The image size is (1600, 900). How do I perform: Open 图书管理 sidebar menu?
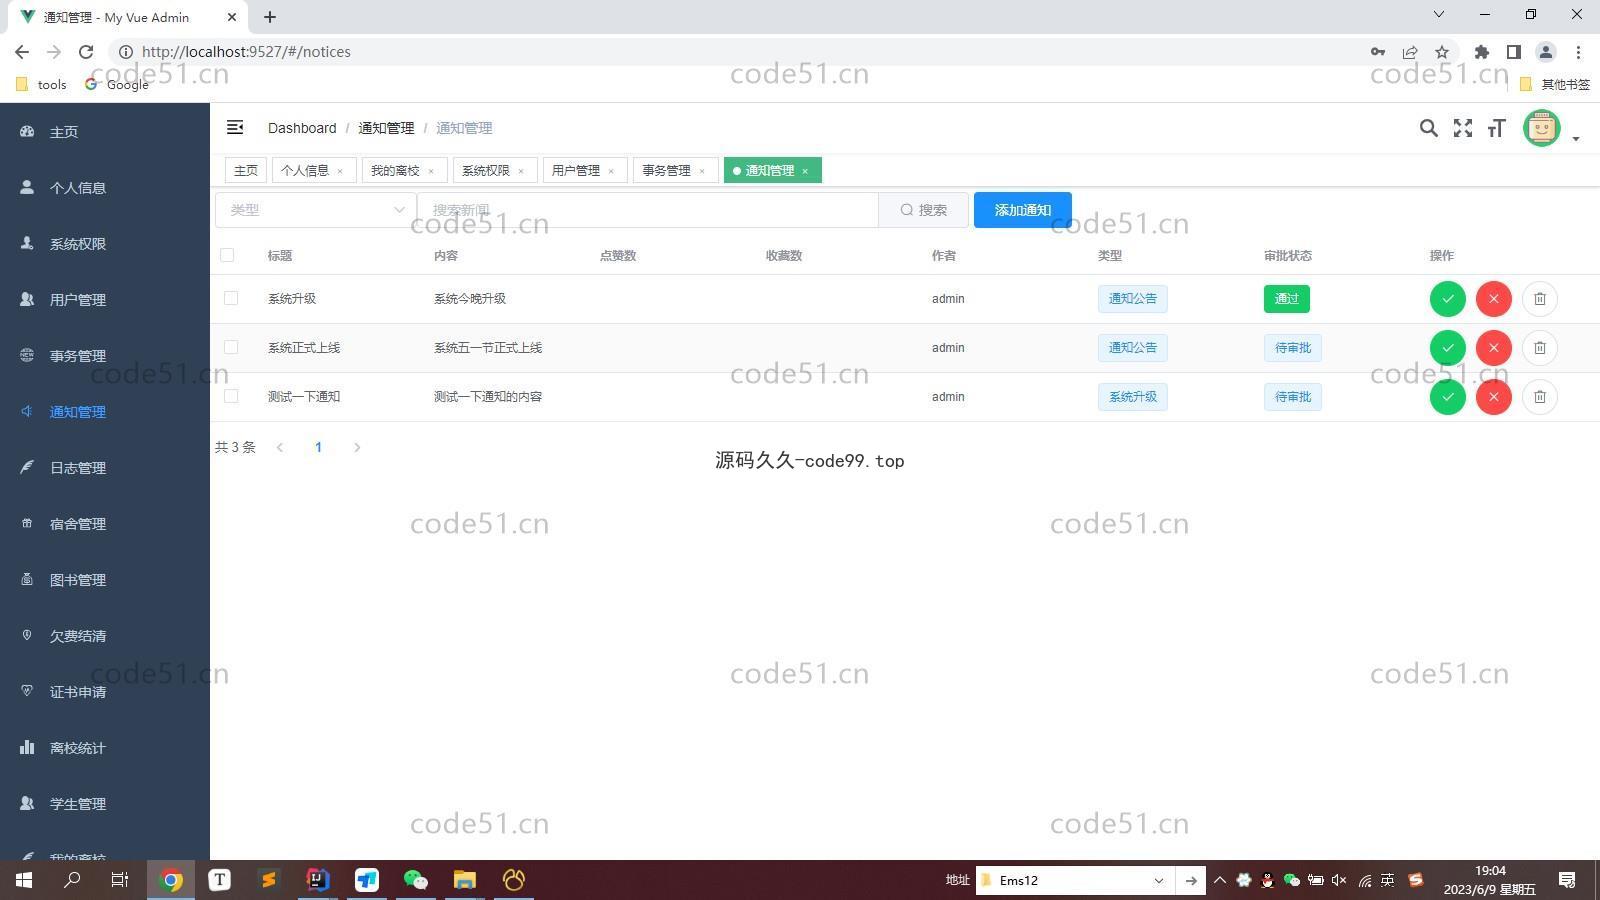[x=105, y=580]
